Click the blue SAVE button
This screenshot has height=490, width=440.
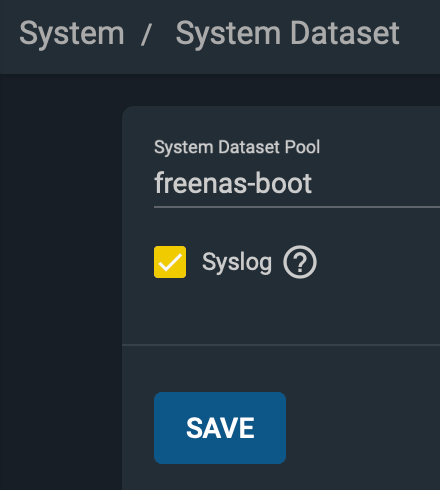pyautogui.click(x=220, y=428)
